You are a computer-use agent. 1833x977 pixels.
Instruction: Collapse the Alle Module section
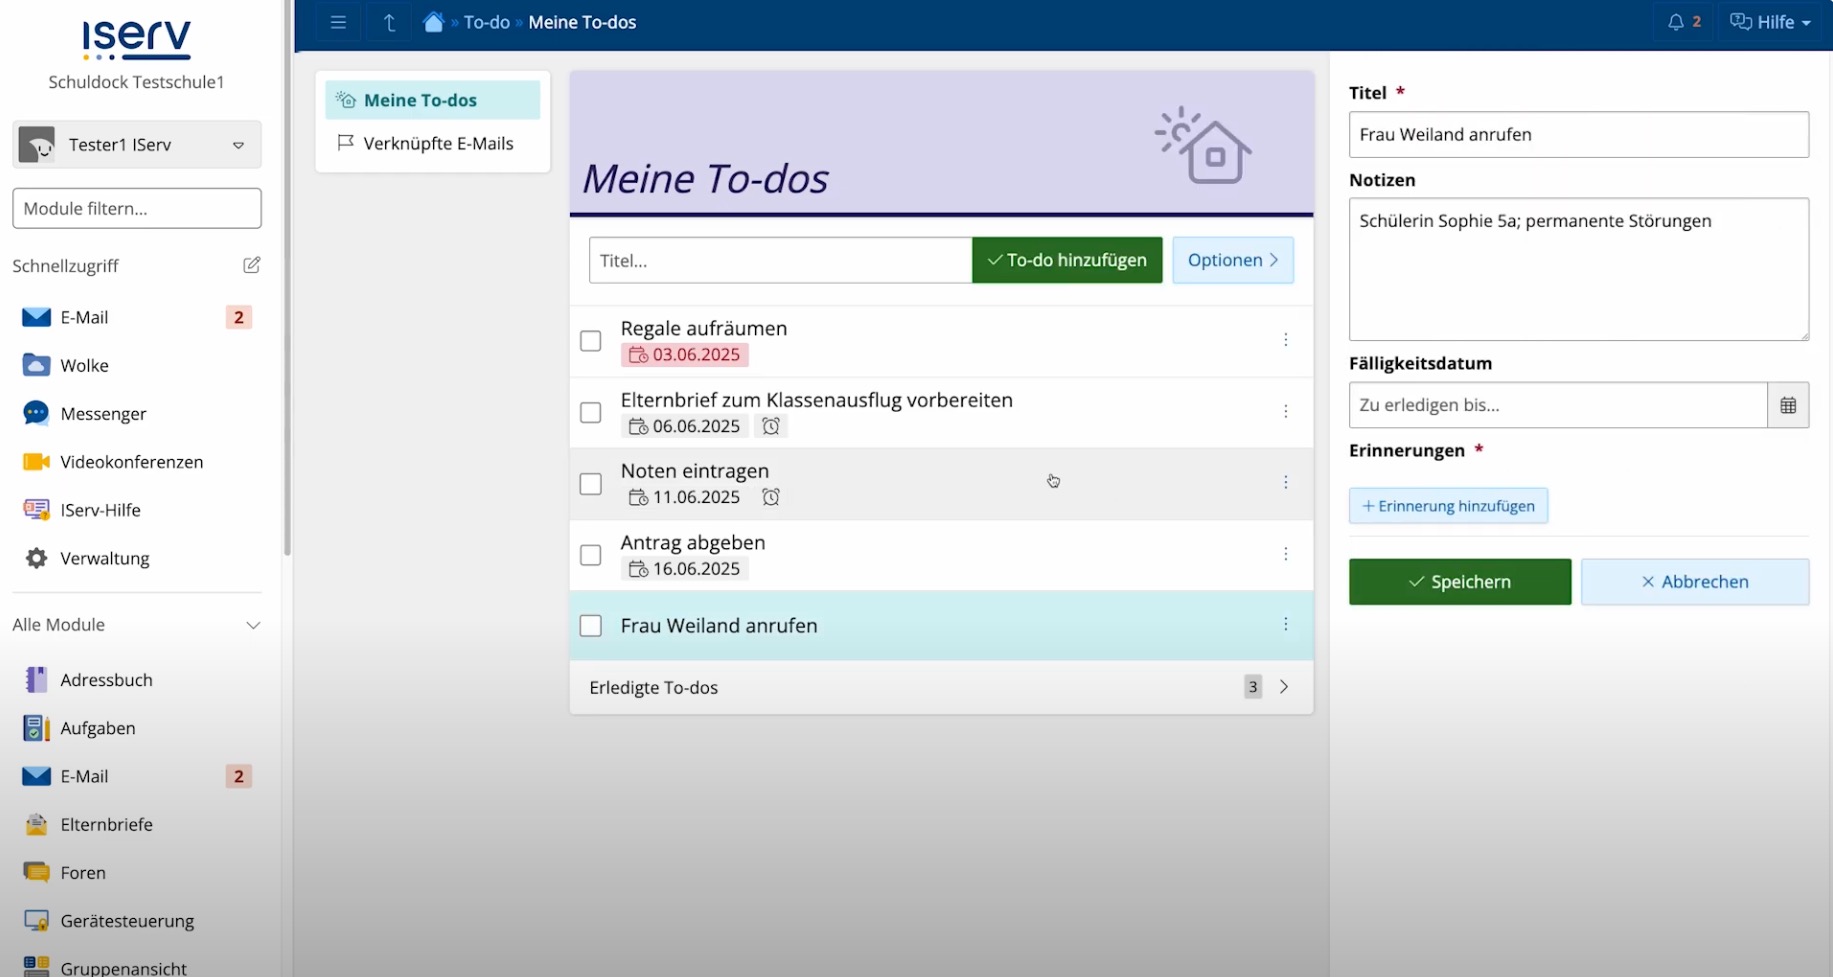(x=253, y=625)
